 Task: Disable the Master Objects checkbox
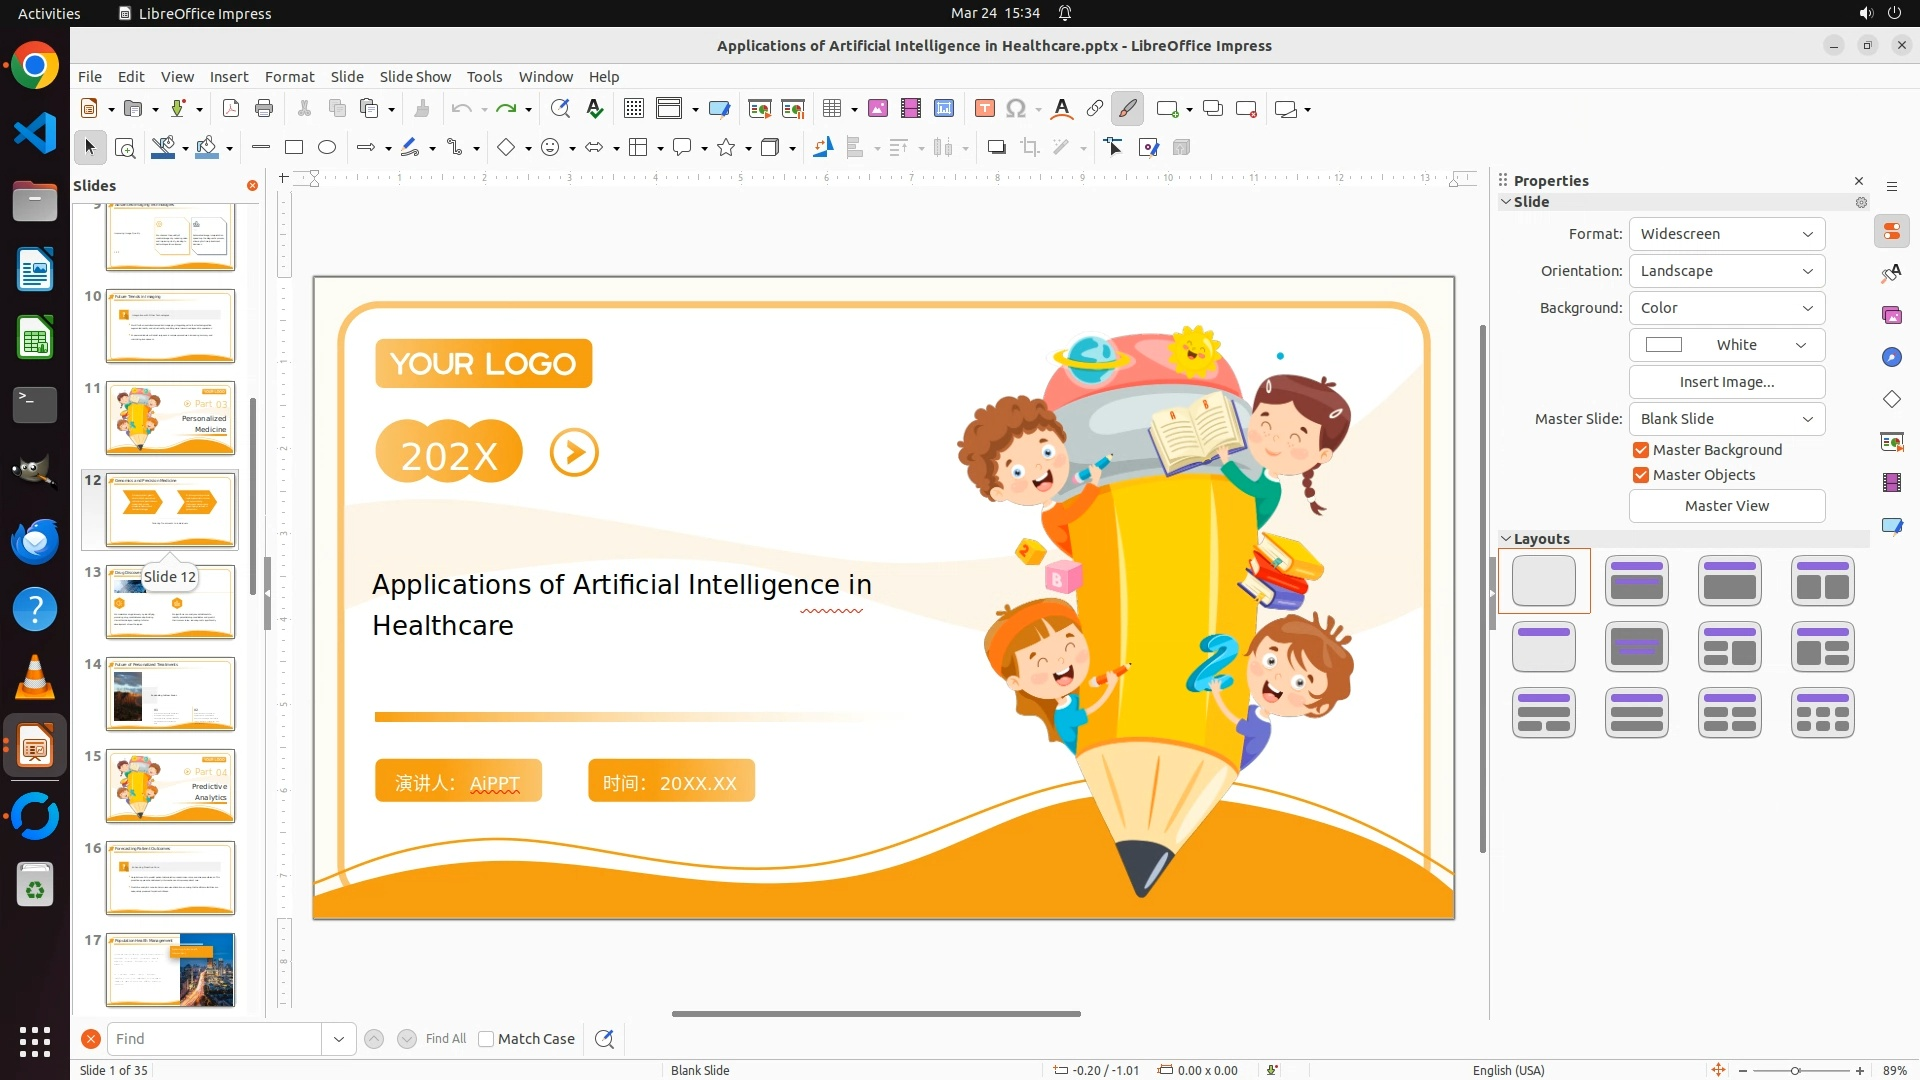[x=1641, y=475]
